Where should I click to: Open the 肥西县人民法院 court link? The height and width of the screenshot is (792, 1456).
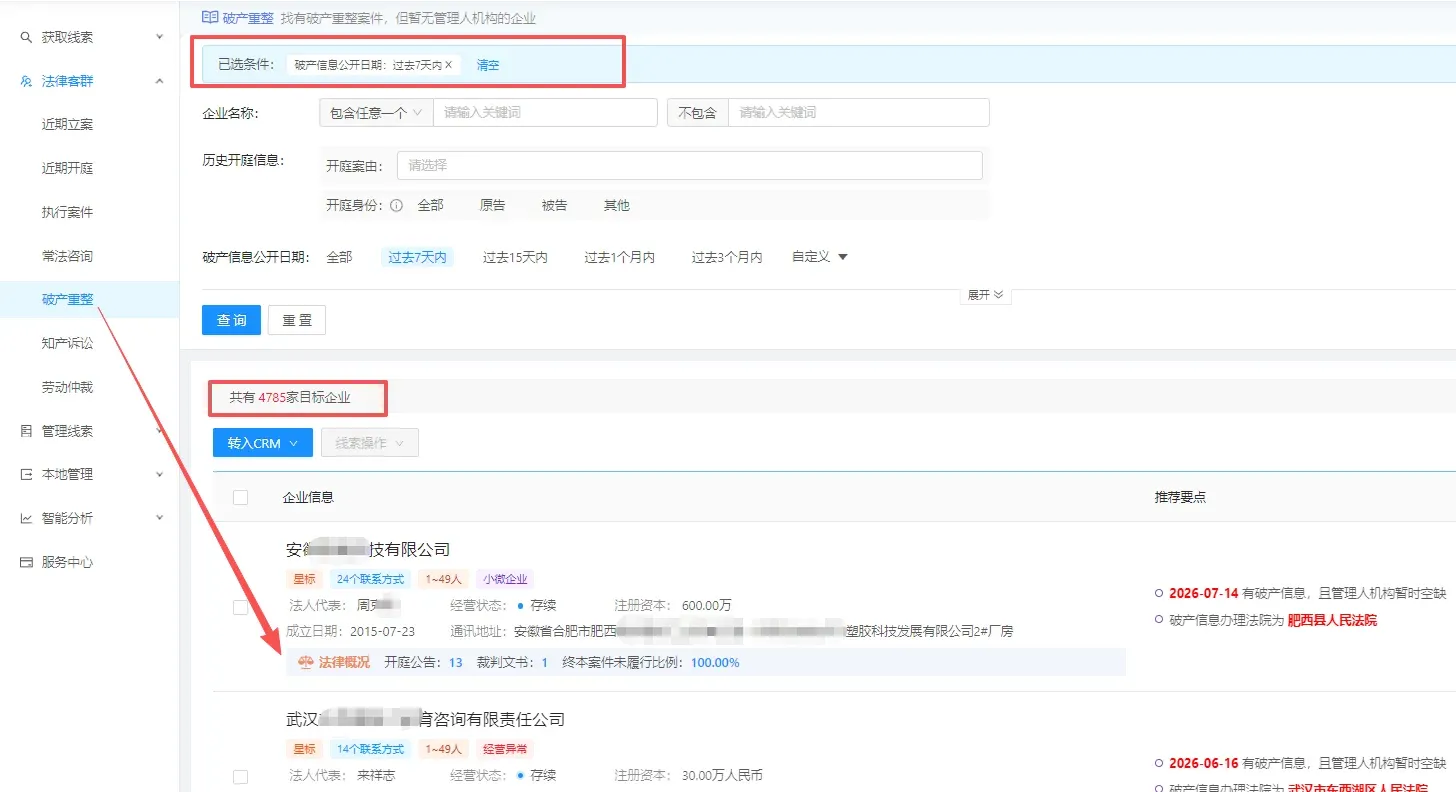click(x=1332, y=620)
